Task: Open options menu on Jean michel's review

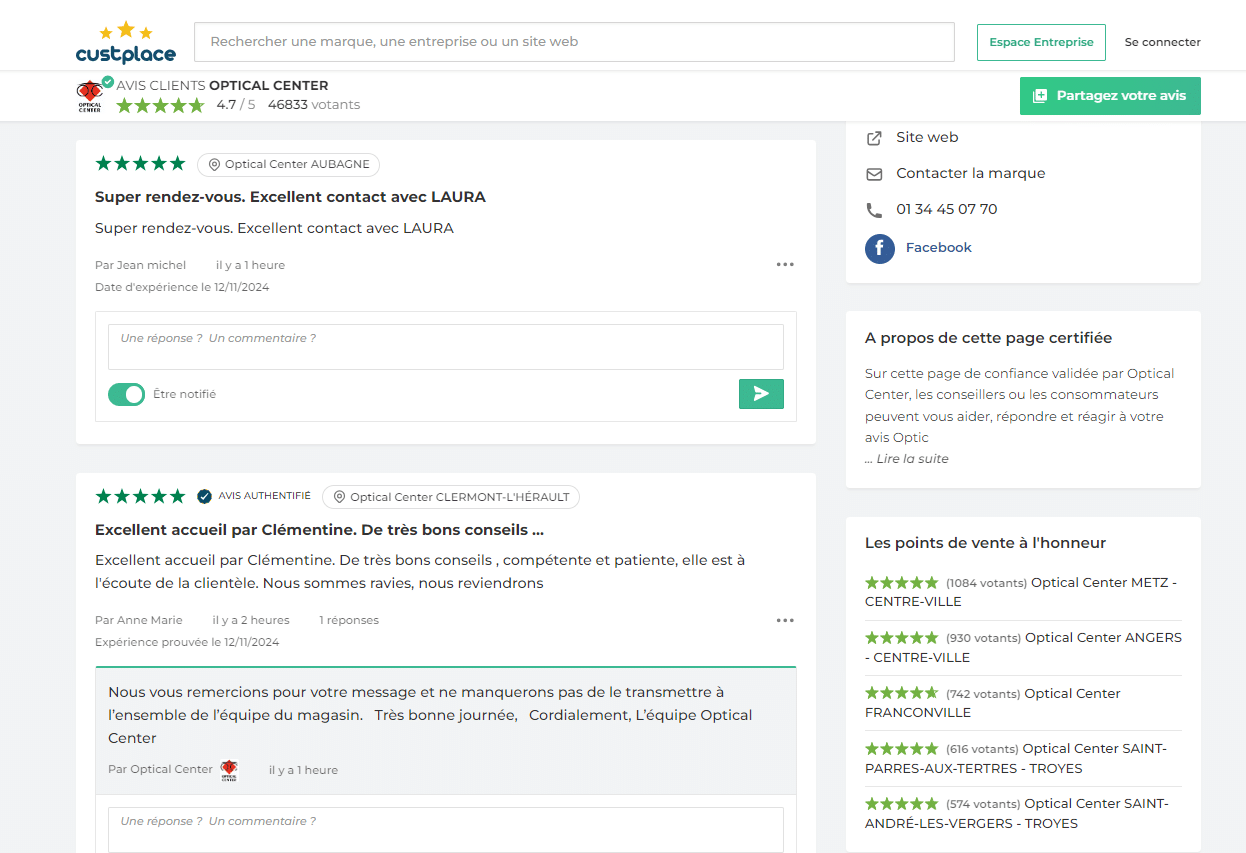Action: coord(785,264)
